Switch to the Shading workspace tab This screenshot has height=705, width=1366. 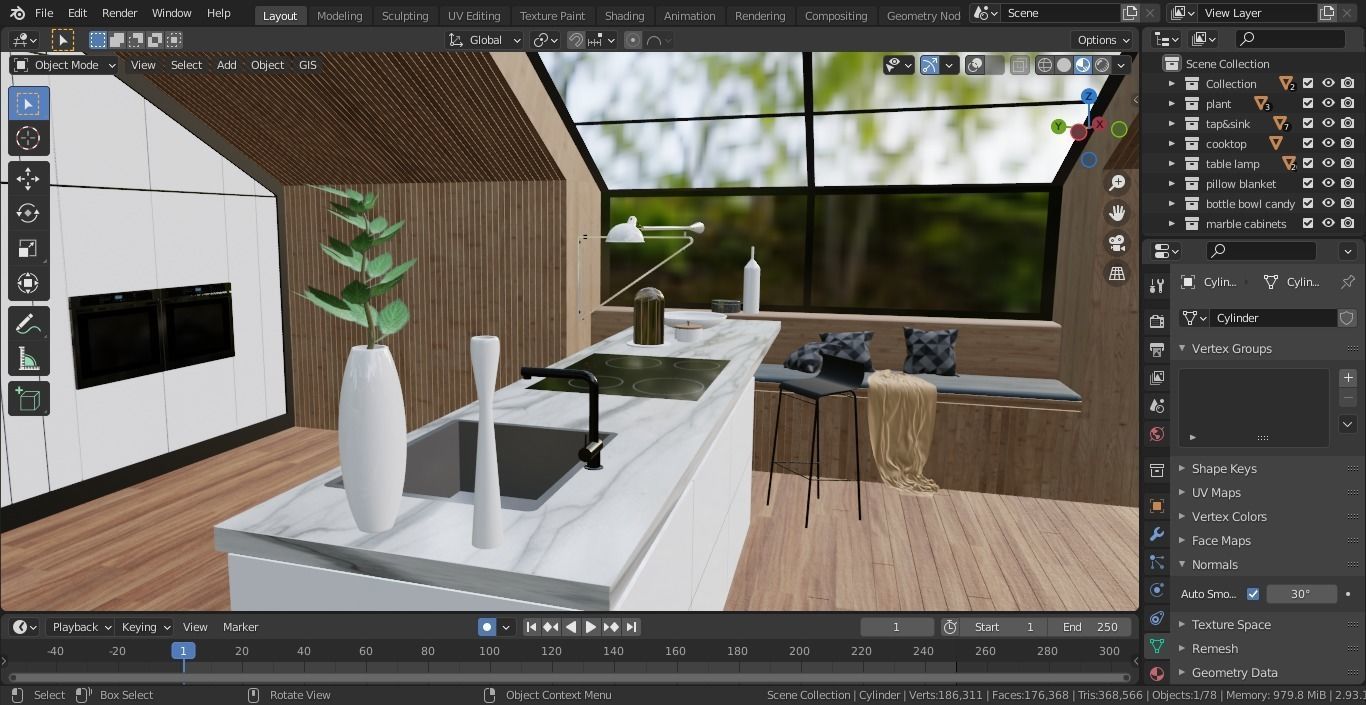pyautogui.click(x=624, y=15)
